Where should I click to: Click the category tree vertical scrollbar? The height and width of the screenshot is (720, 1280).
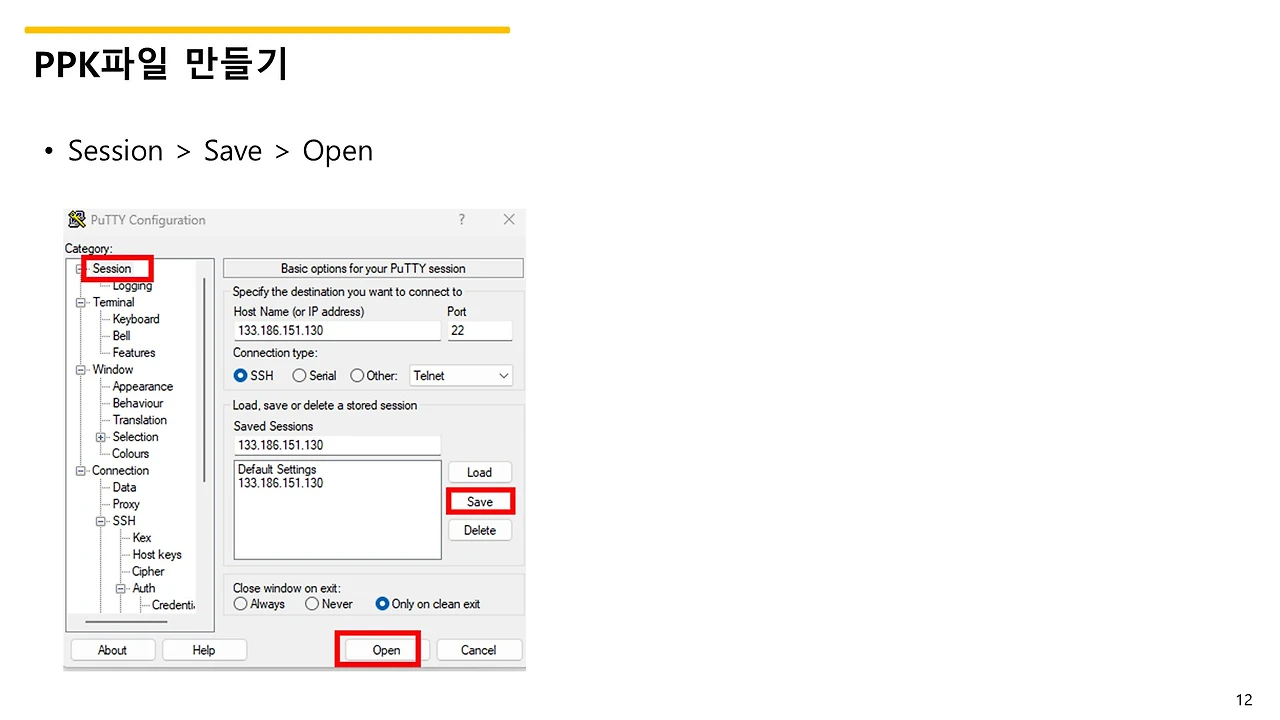[x=204, y=380]
